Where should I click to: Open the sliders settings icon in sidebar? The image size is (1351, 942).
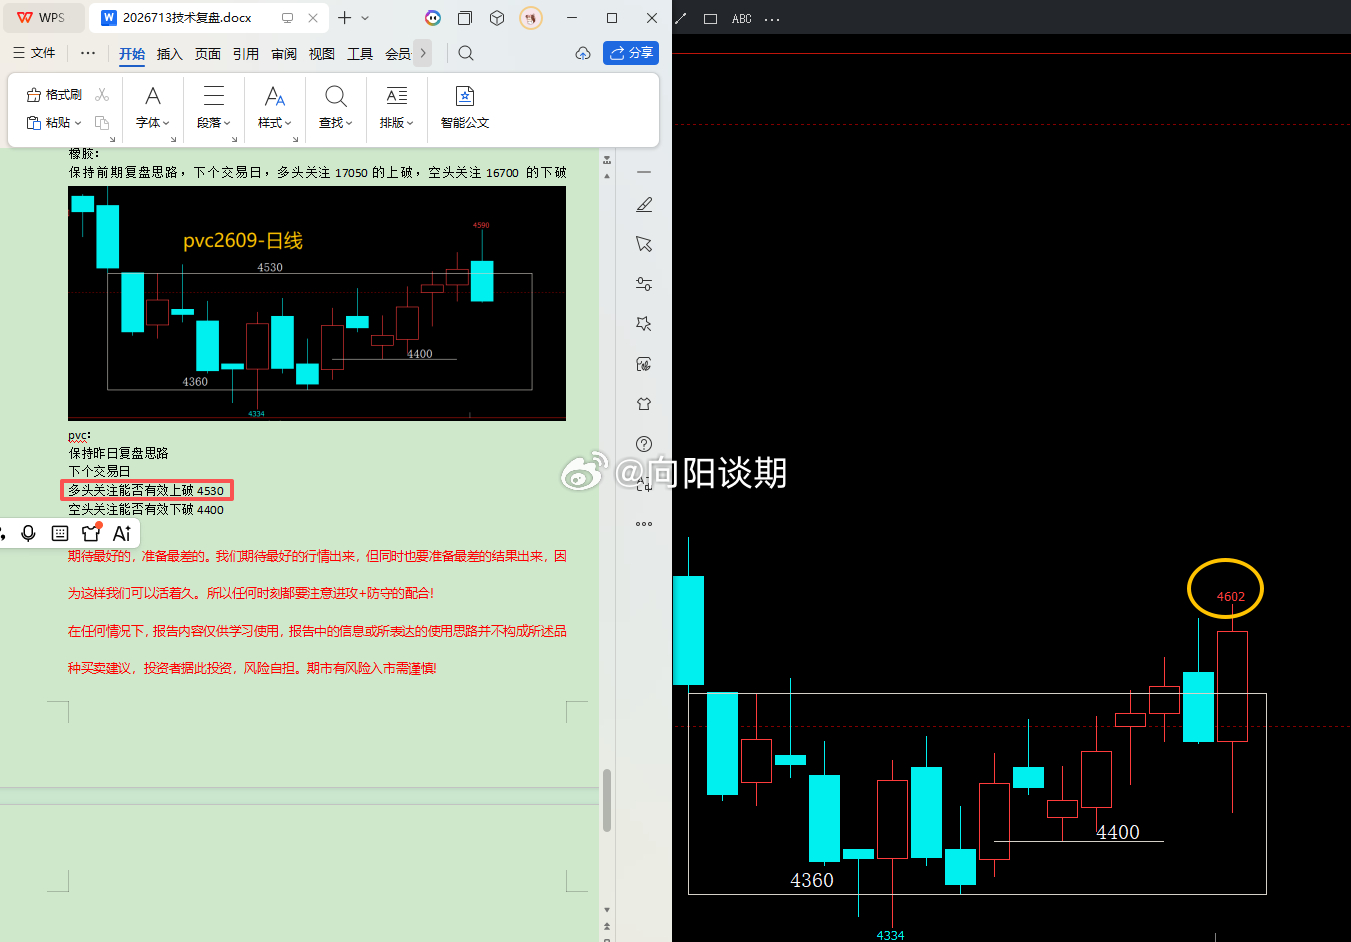(x=644, y=284)
